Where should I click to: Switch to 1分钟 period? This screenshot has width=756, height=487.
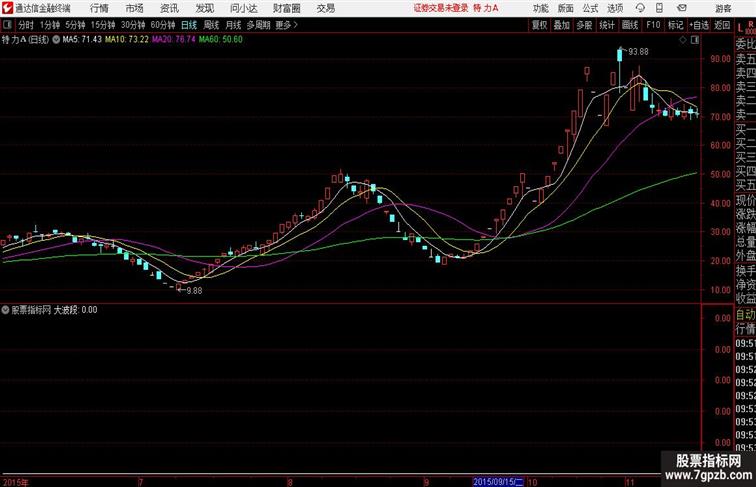pos(50,25)
